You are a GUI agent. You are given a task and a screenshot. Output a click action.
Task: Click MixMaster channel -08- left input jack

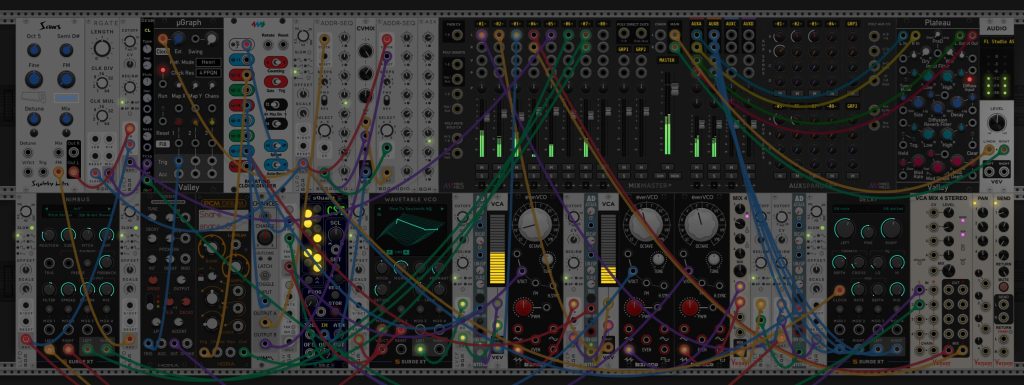point(603,35)
